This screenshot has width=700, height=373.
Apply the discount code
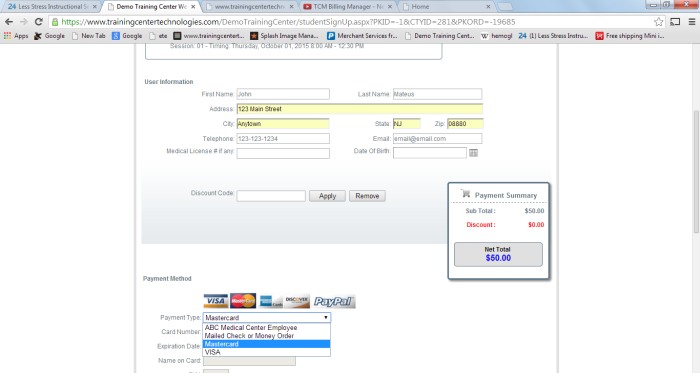(327, 196)
